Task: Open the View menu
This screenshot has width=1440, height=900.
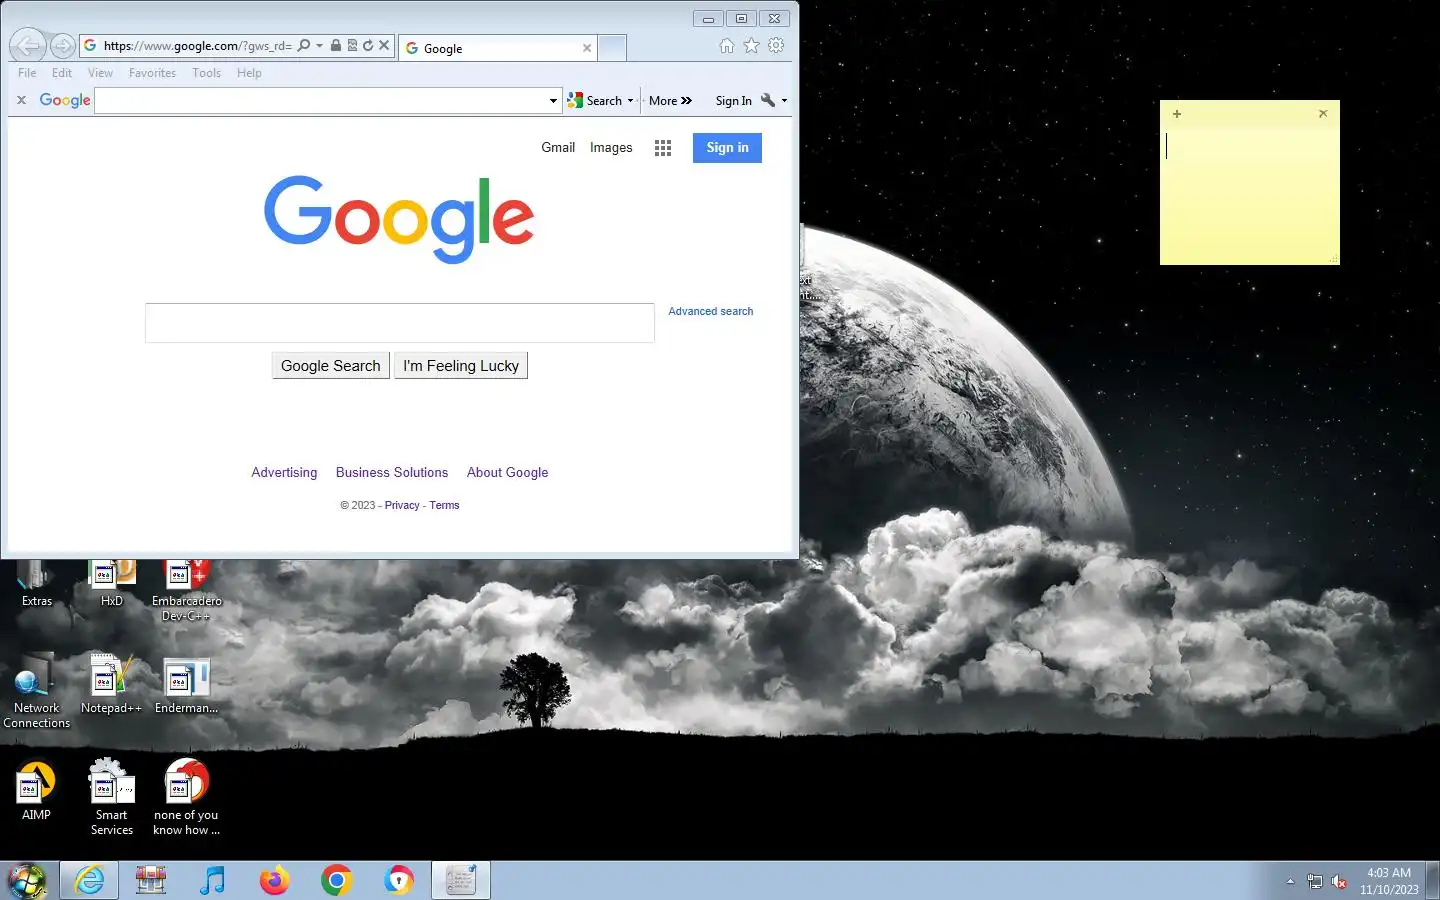Action: [x=100, y=73]
